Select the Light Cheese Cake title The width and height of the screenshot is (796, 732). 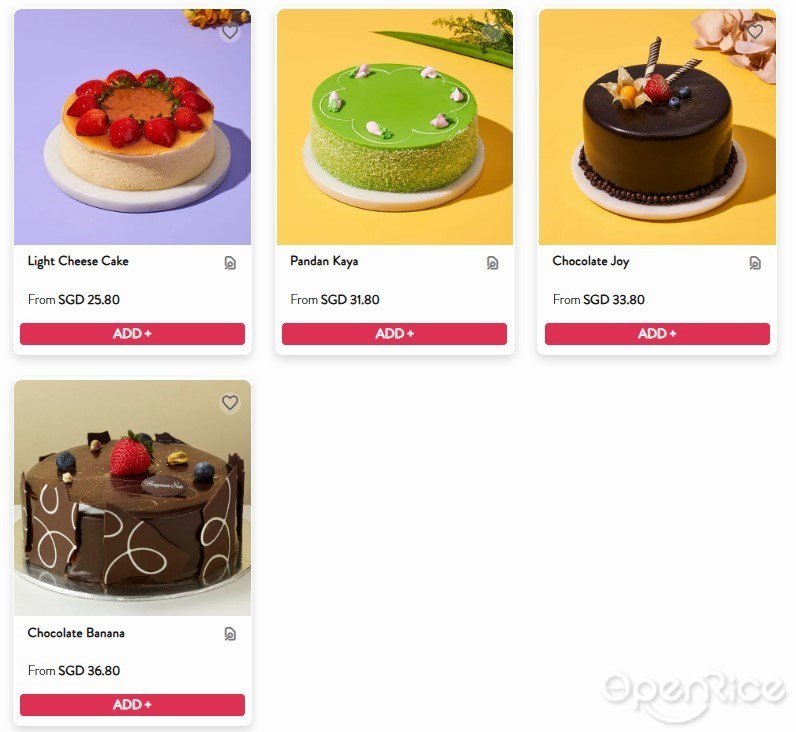pyautogui.click(x=78, y=261)
